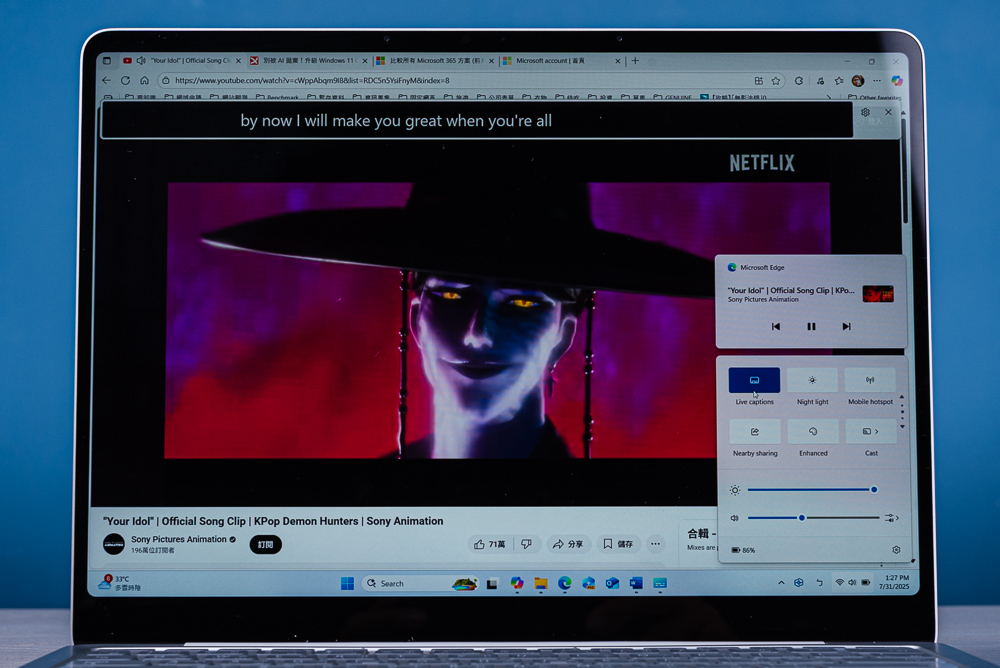Viewport: 1000px width, 668px height.
Task: Turn off Live captions quick setting
Action: click(754, 380)
